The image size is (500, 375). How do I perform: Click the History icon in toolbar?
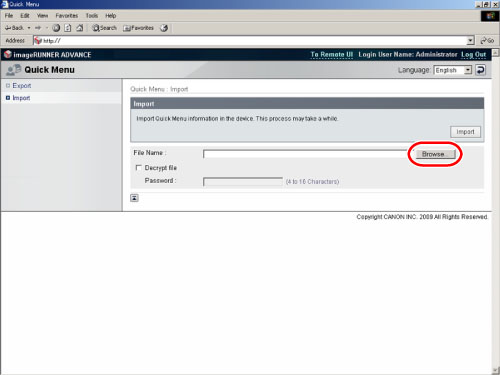pos(164,28)
